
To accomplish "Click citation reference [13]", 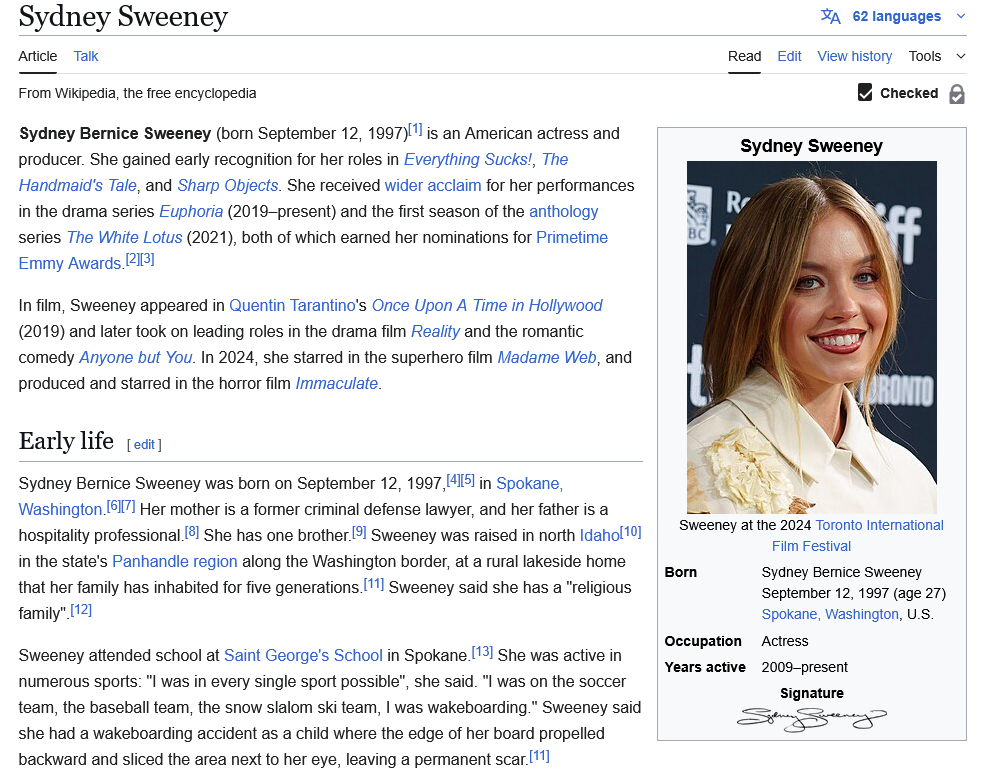I will 482,651.
